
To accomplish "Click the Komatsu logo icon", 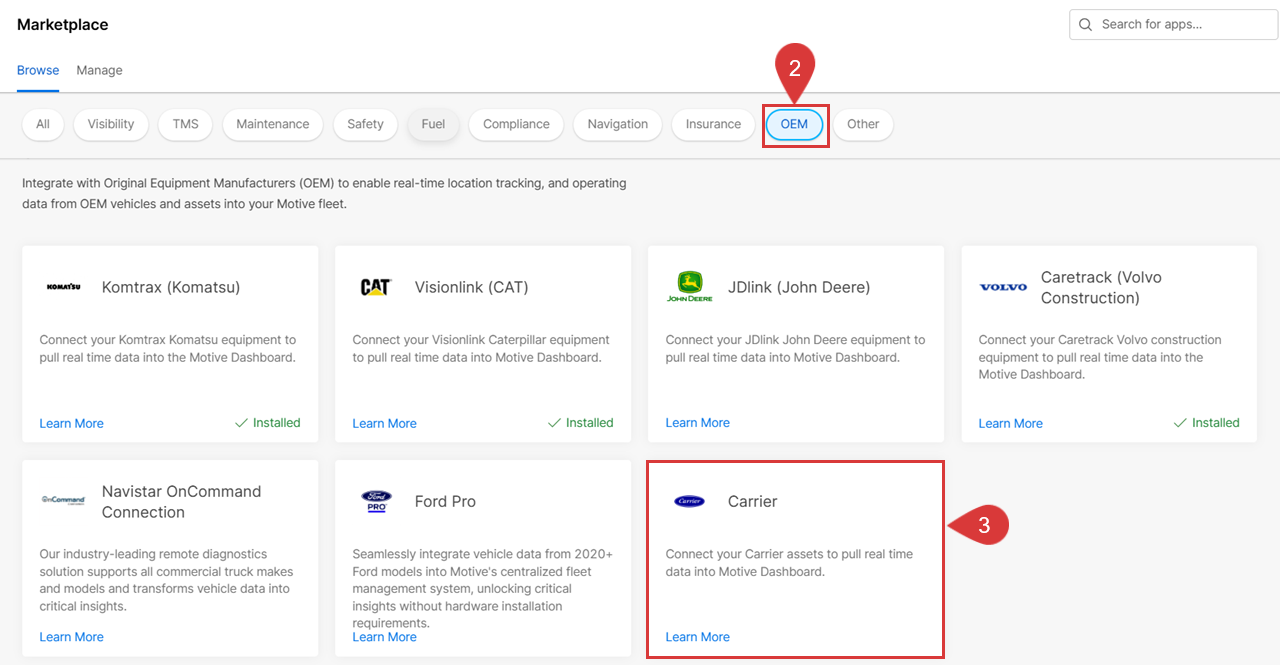I will pos(63,287).
